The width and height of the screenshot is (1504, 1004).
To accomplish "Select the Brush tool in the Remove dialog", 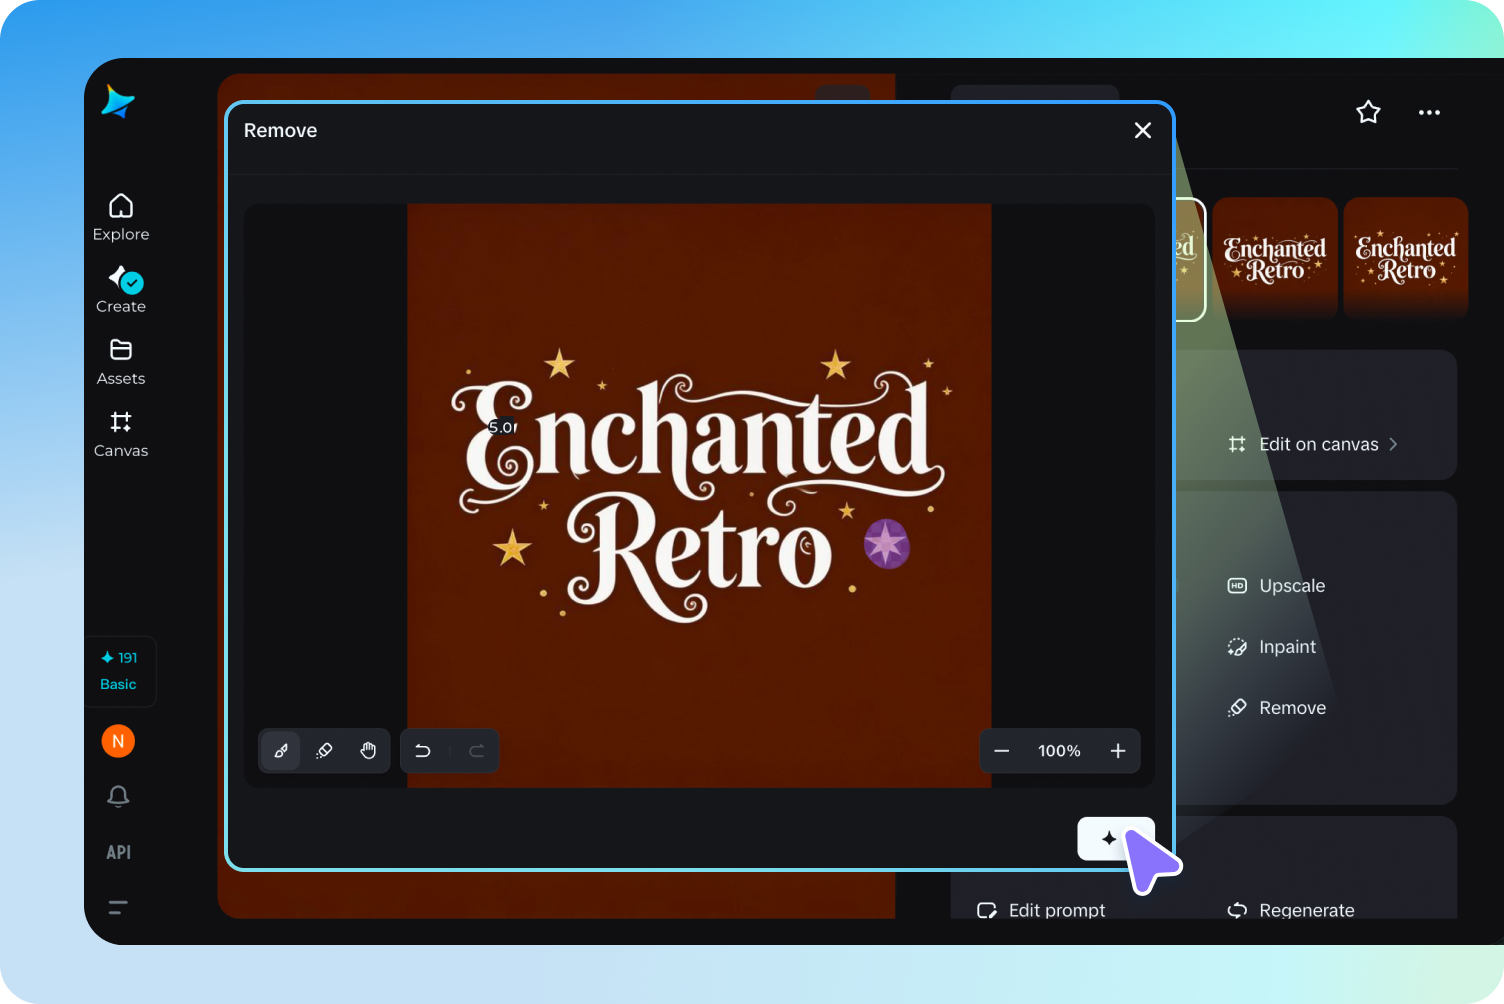I will pos(280,751).
